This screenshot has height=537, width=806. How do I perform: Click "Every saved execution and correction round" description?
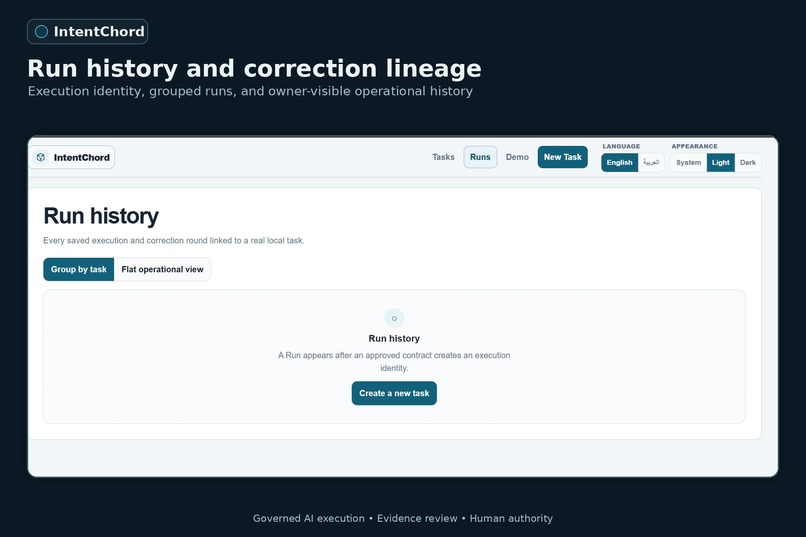tap(174, 240)
